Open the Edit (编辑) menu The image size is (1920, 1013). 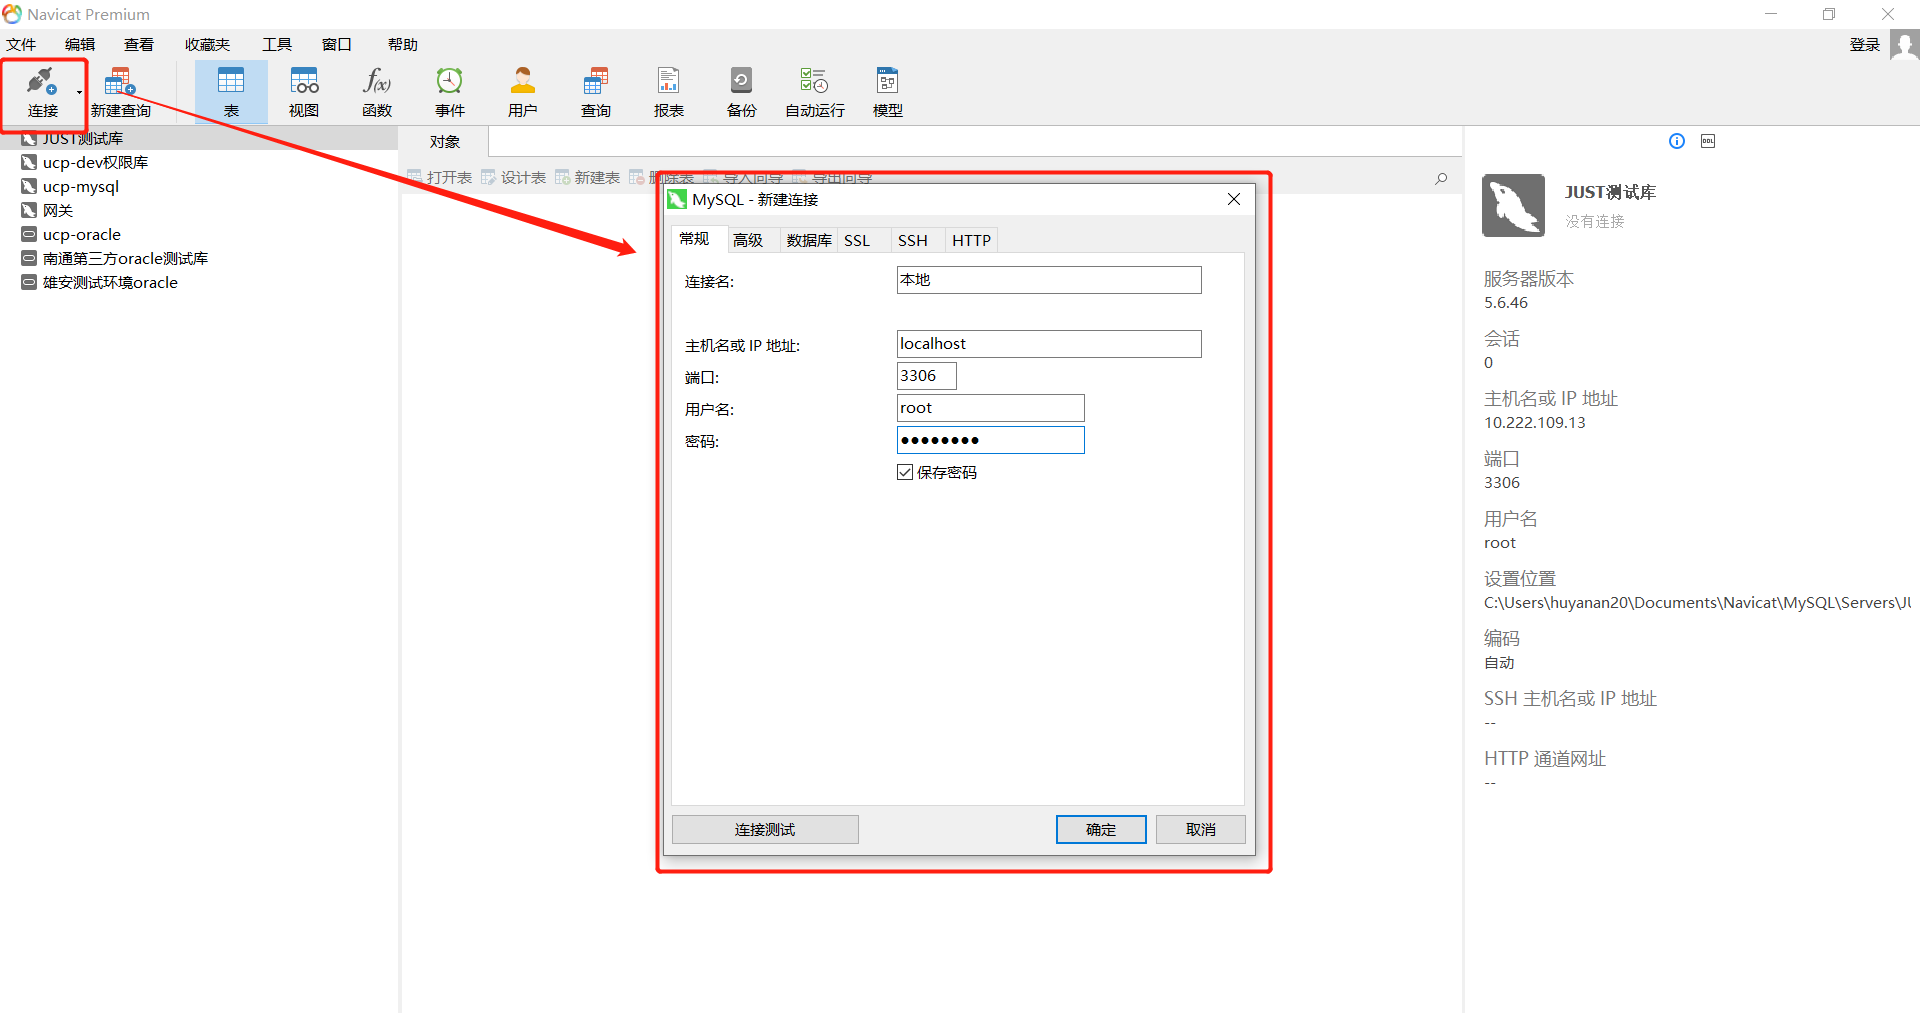coord(80,44)
